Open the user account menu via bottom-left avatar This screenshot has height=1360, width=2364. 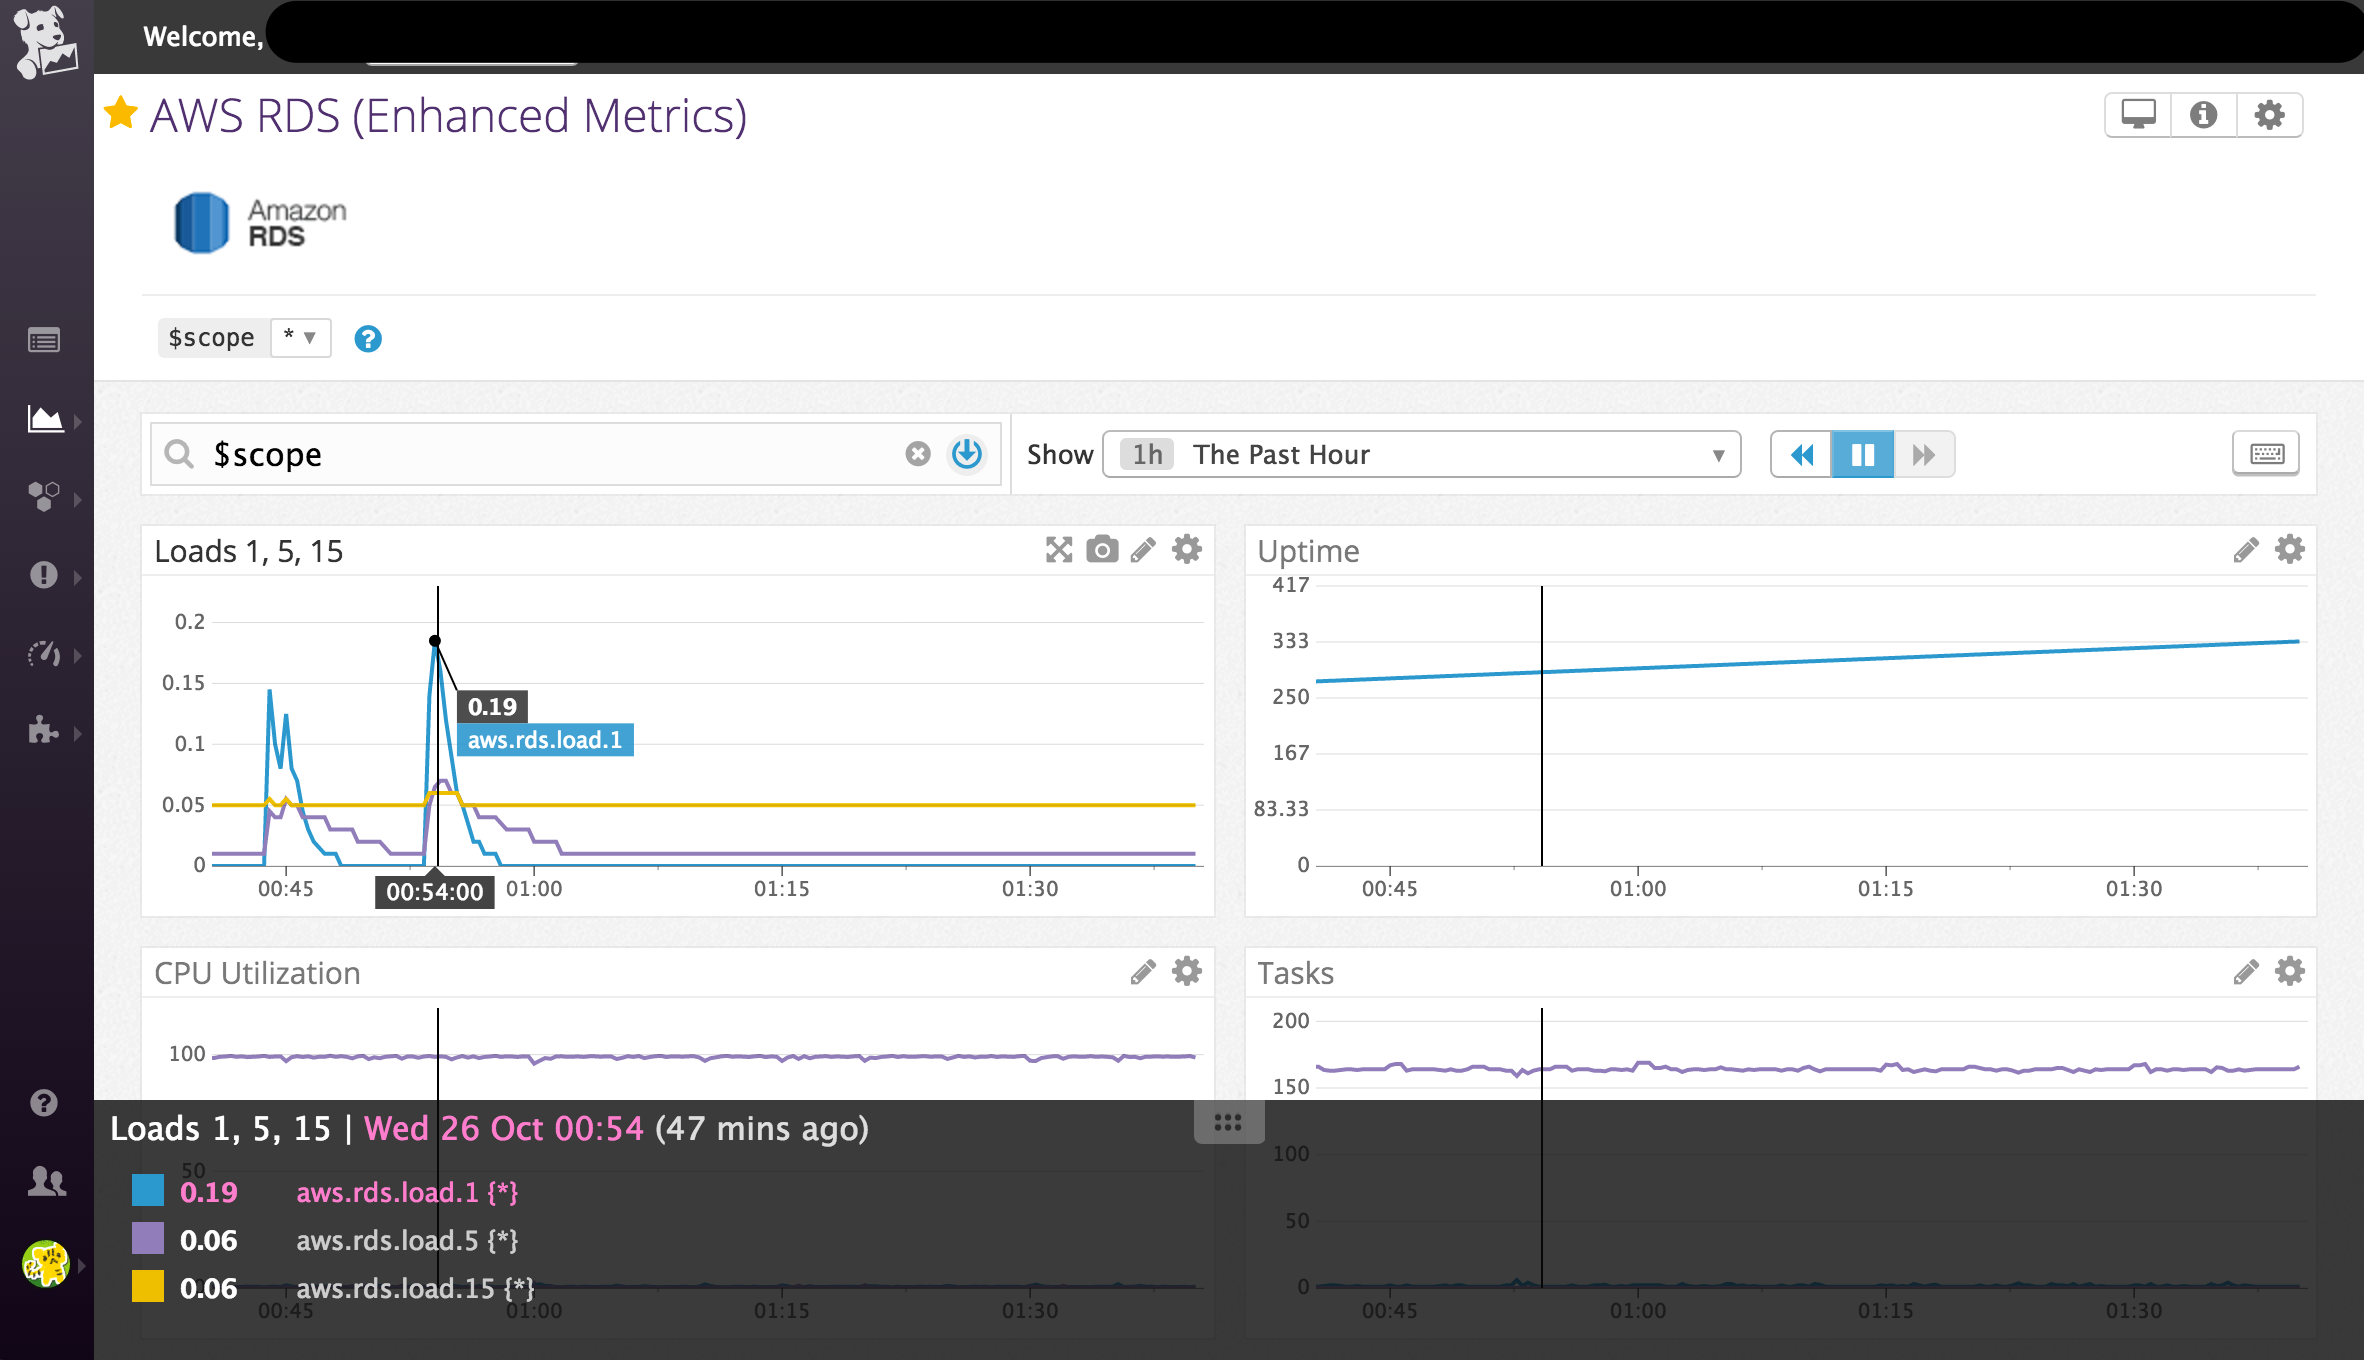coord(46,1263)
